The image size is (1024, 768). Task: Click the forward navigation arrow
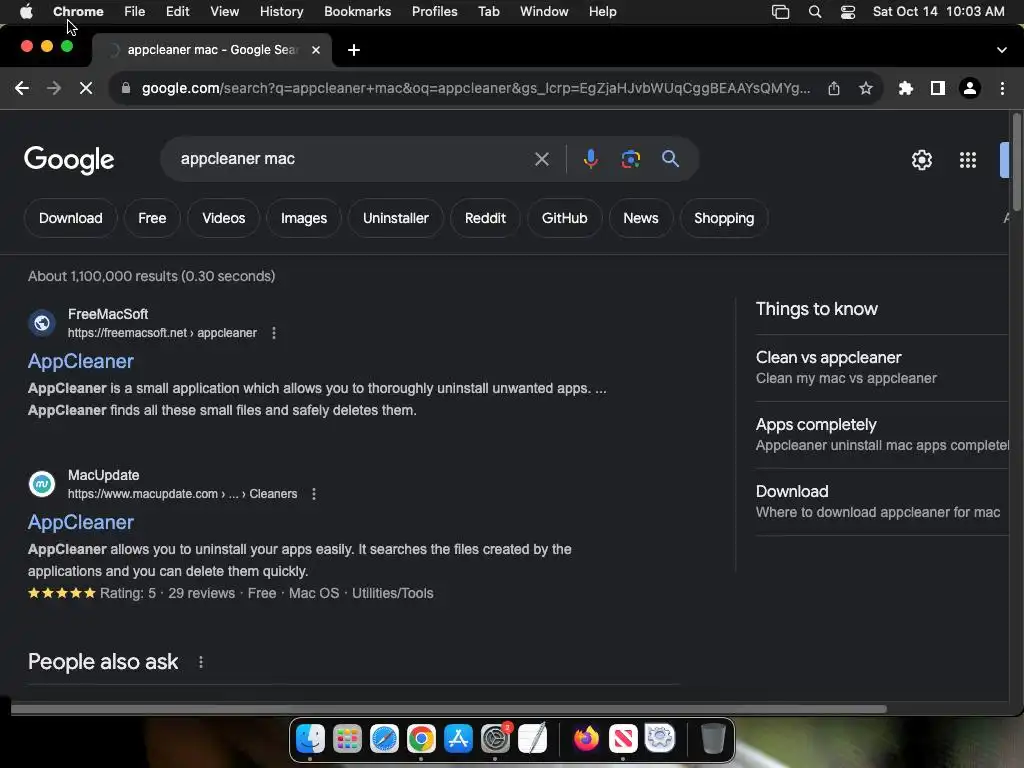54,88
